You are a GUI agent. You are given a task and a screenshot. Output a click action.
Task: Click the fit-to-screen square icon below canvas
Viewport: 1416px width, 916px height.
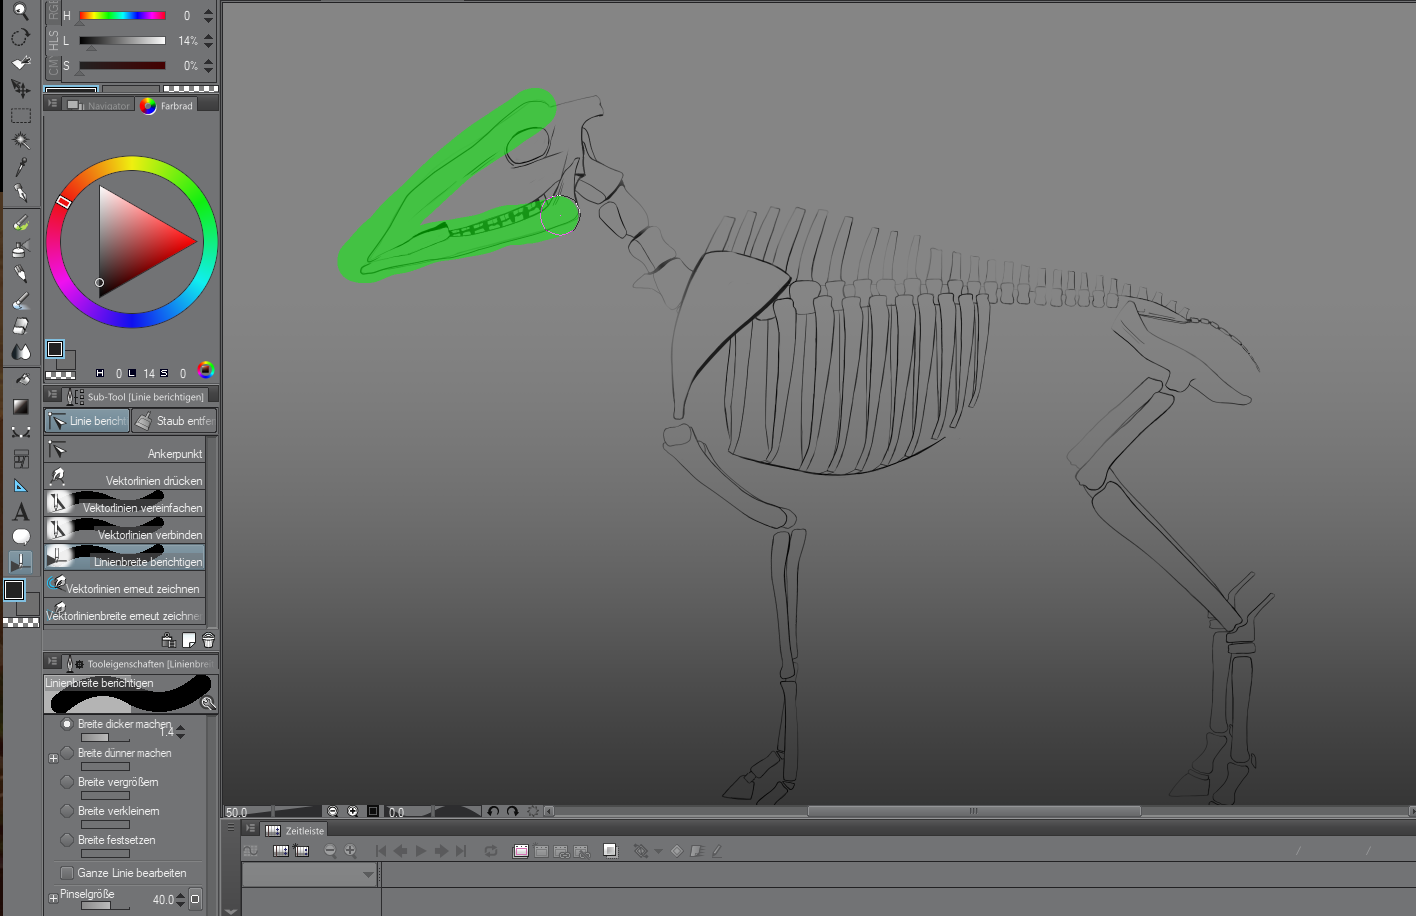pos(372,812)
